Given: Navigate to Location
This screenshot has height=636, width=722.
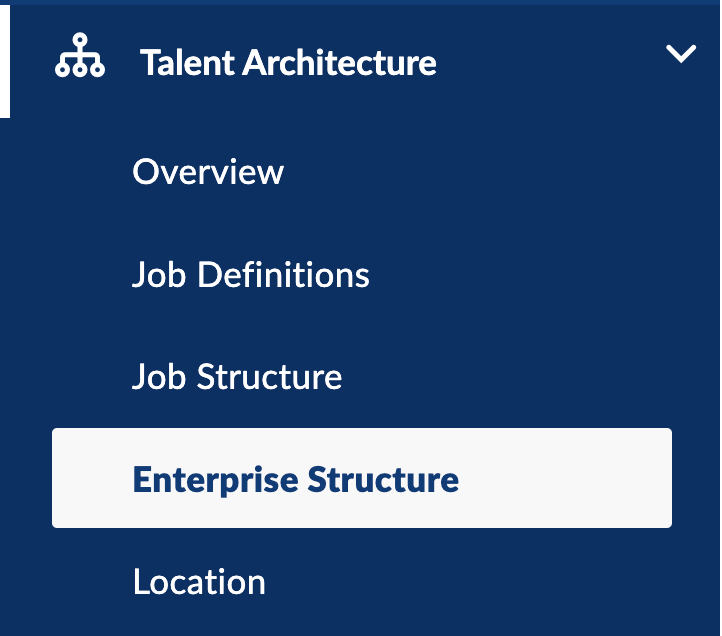Looking at the screenshot, I should click(199, 582).
